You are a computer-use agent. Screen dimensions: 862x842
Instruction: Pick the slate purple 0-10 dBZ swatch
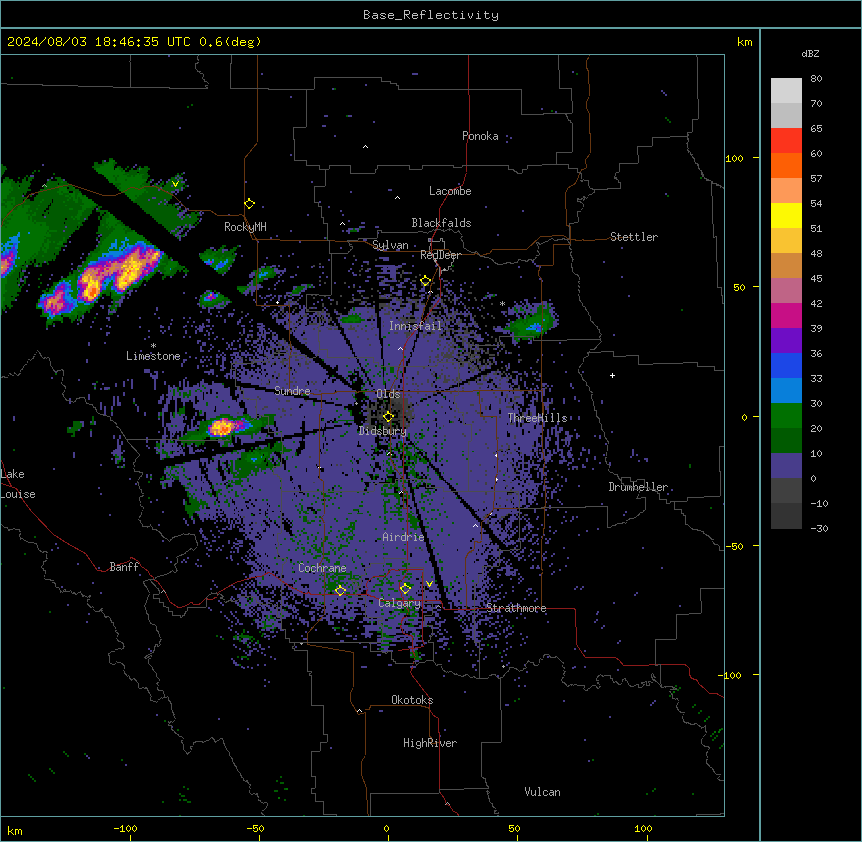[x=786, y=466]
